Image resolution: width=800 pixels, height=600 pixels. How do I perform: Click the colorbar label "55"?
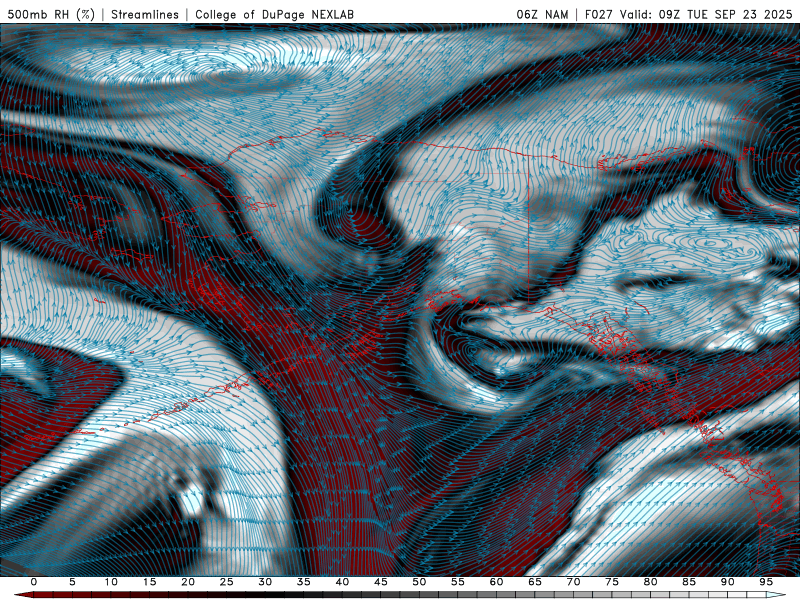(x=458, y=582)
